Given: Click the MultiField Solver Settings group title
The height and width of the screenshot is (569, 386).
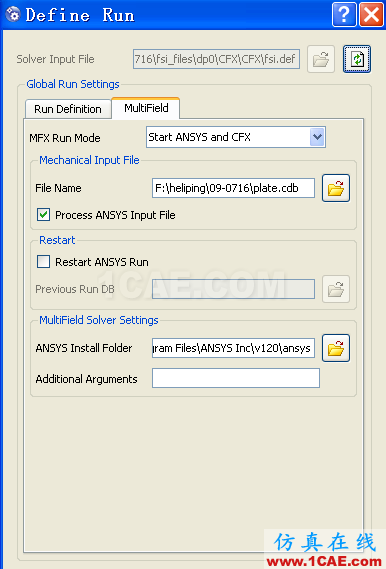Looking at the screenshot, I should click(99, 320).
